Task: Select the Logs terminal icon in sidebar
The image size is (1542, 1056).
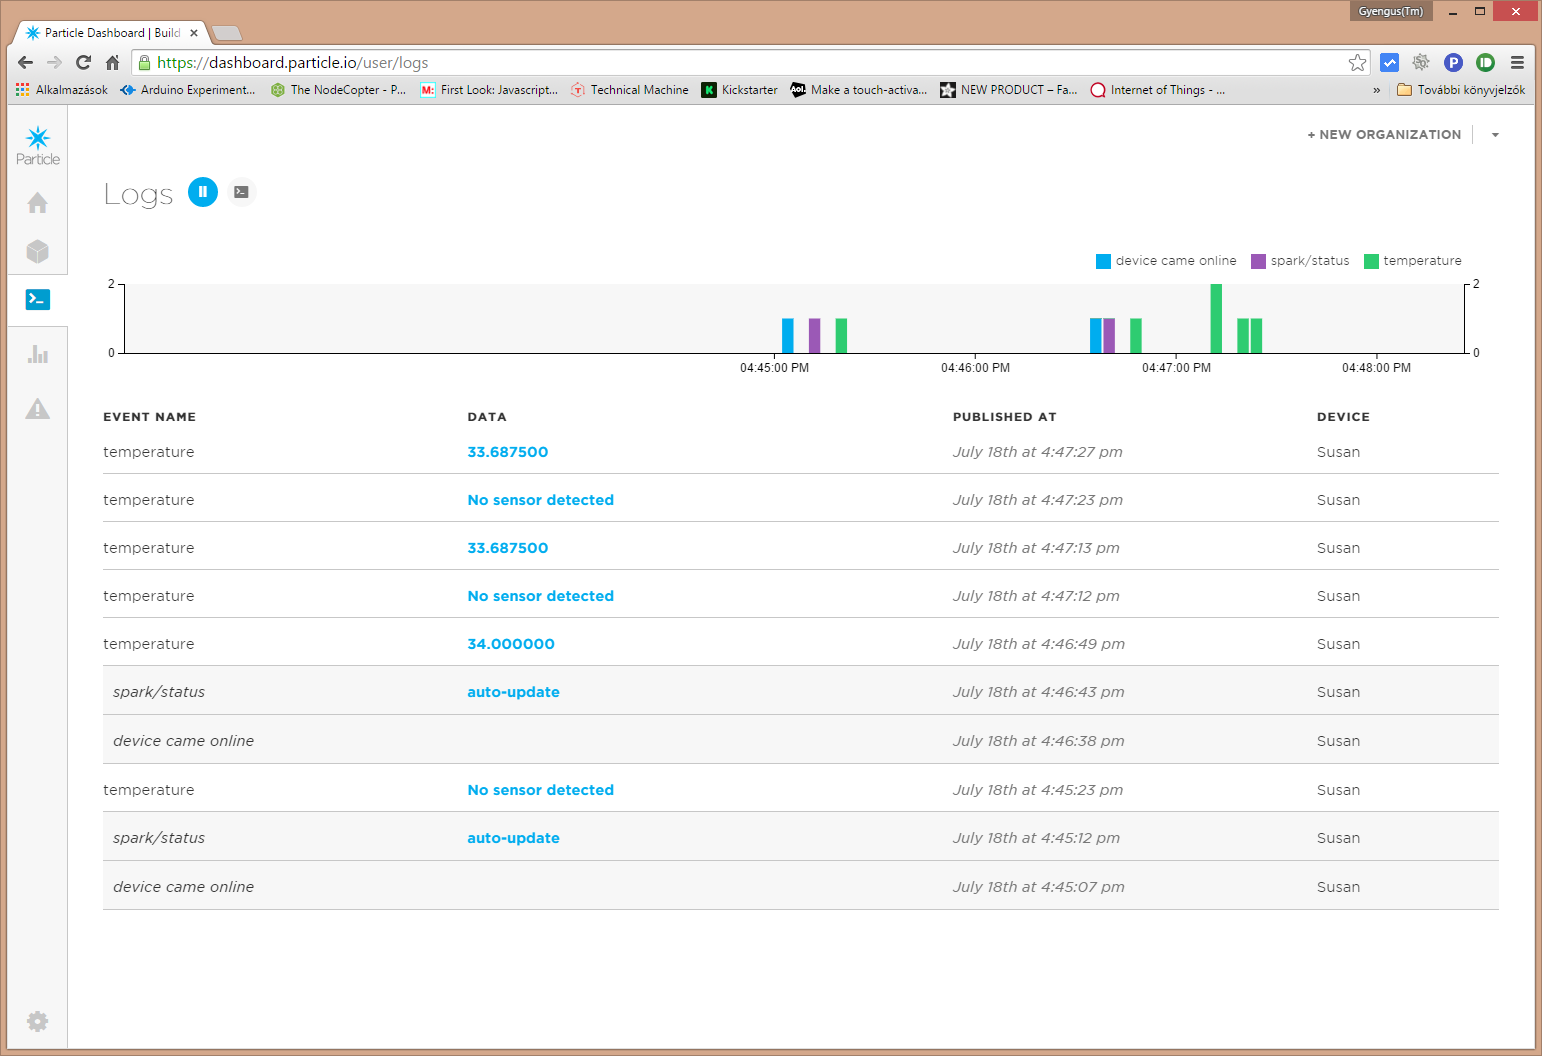Action: (37, 299)
